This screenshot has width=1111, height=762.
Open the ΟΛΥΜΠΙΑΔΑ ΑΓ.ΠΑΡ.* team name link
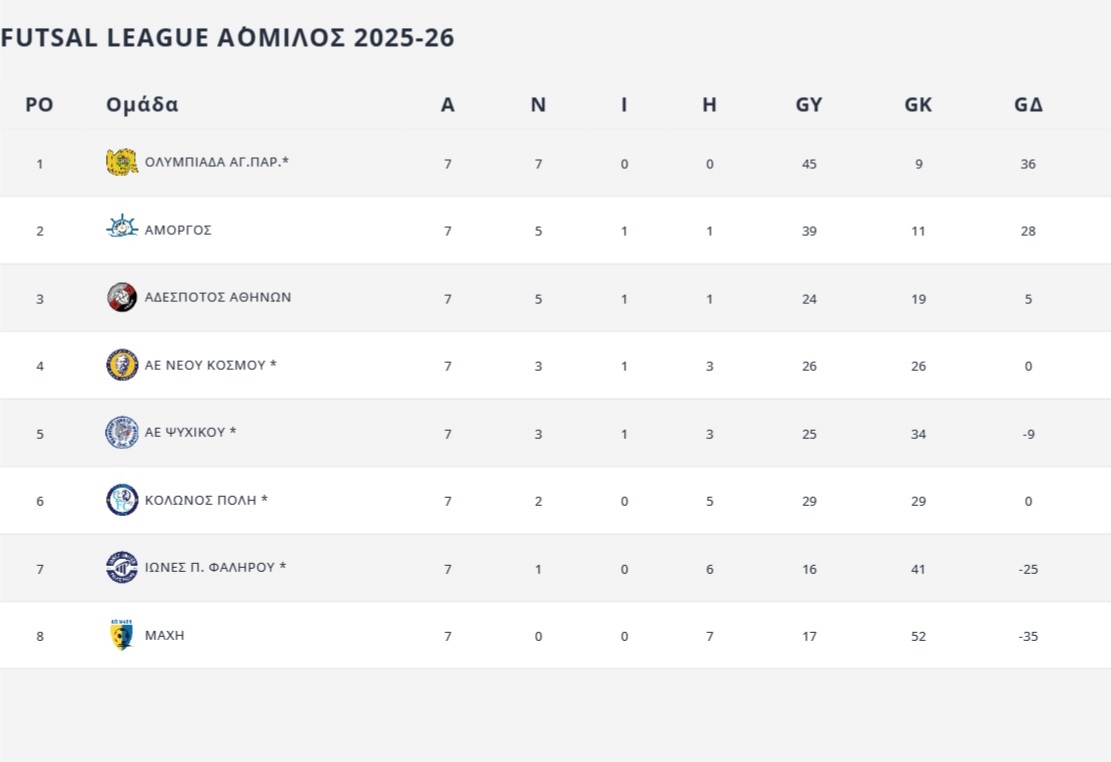(216, 162)
